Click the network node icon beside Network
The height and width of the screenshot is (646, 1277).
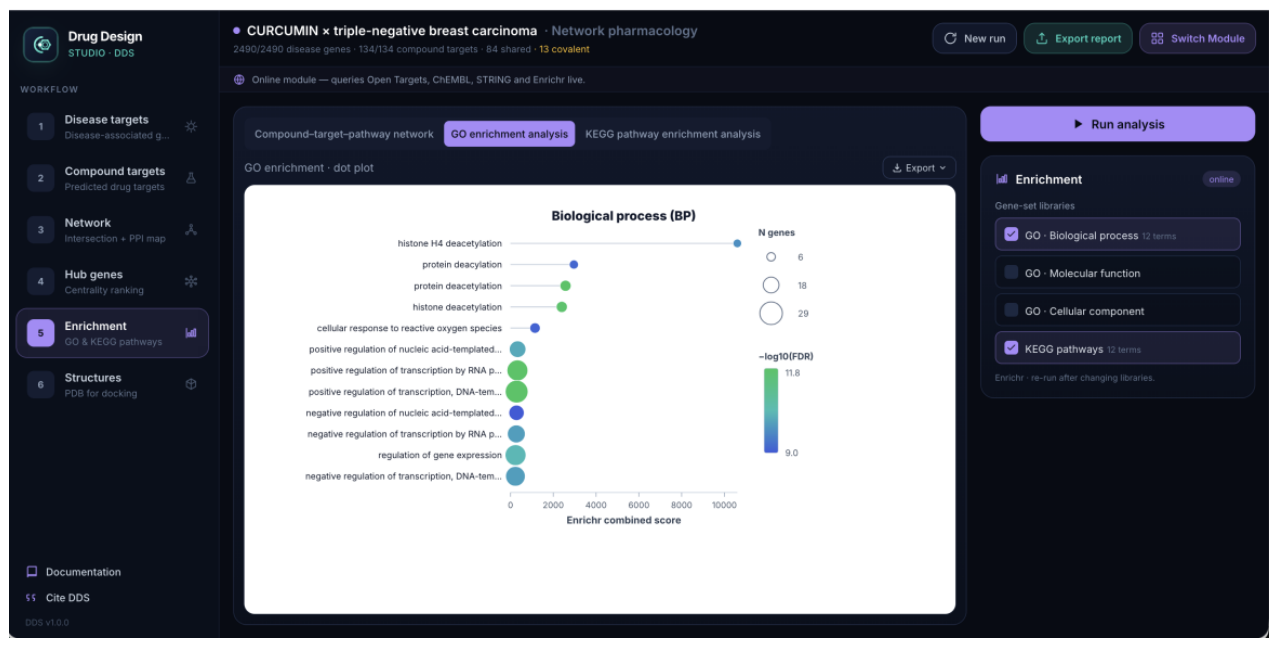191,229
